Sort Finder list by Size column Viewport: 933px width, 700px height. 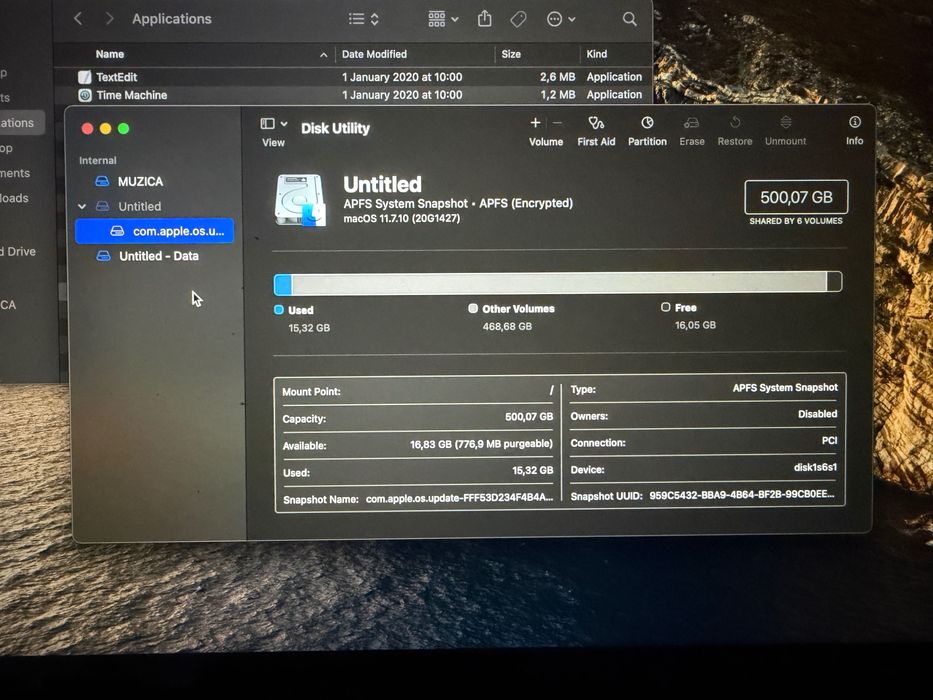pos(511,54)
